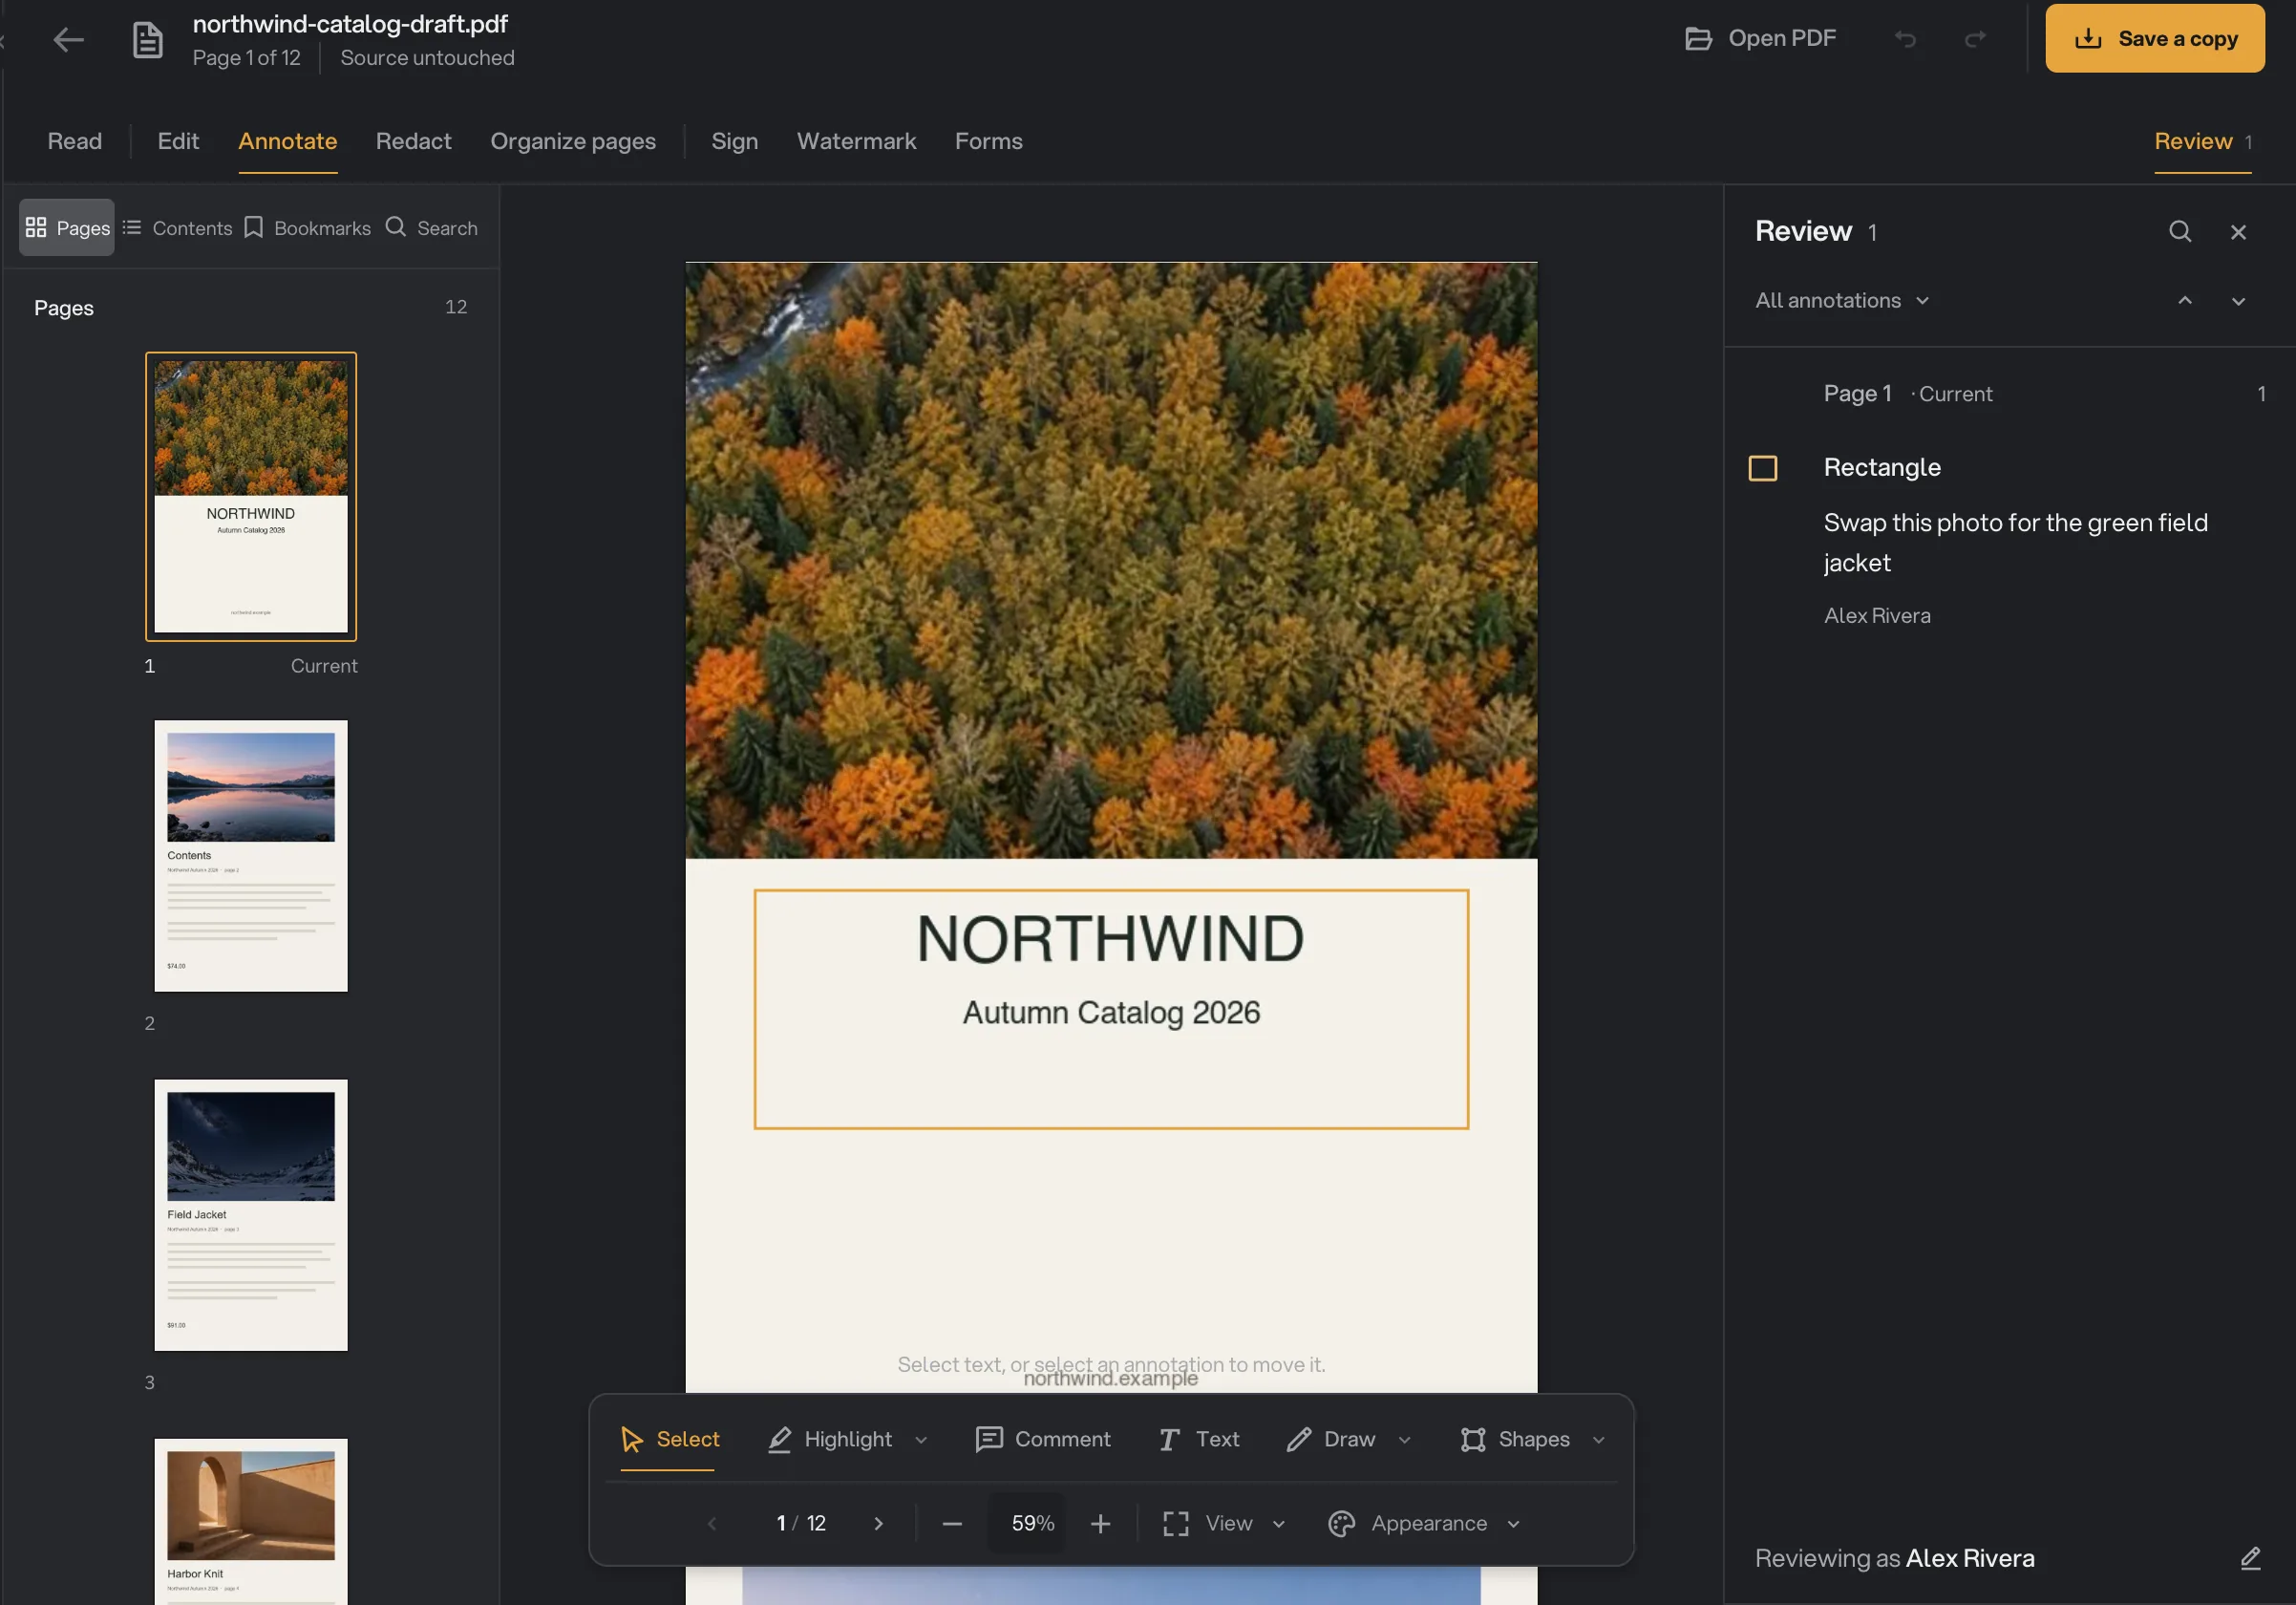Zoom out with the minus icon

tap(952, 1523)
